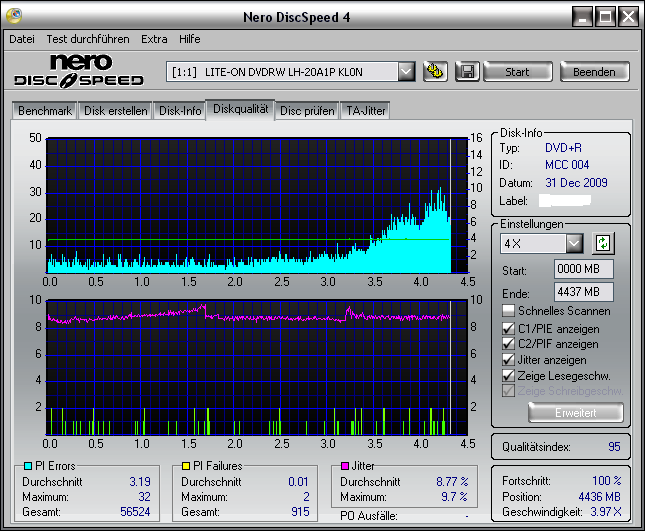This screenshot has height=531, width=645.
Task: Click the Geschwindigkeit value 3.97 X
Action: point(606,512)
